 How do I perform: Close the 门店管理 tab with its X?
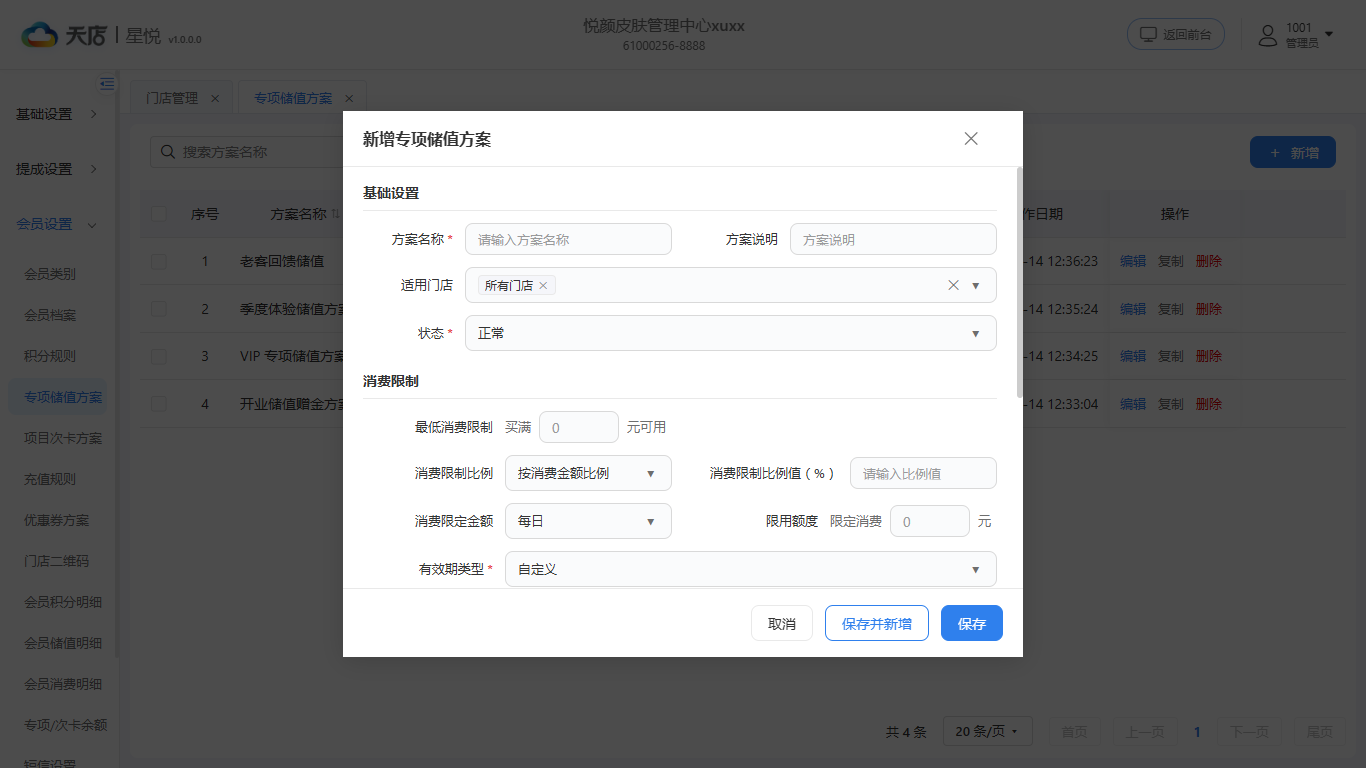[215, 98]
